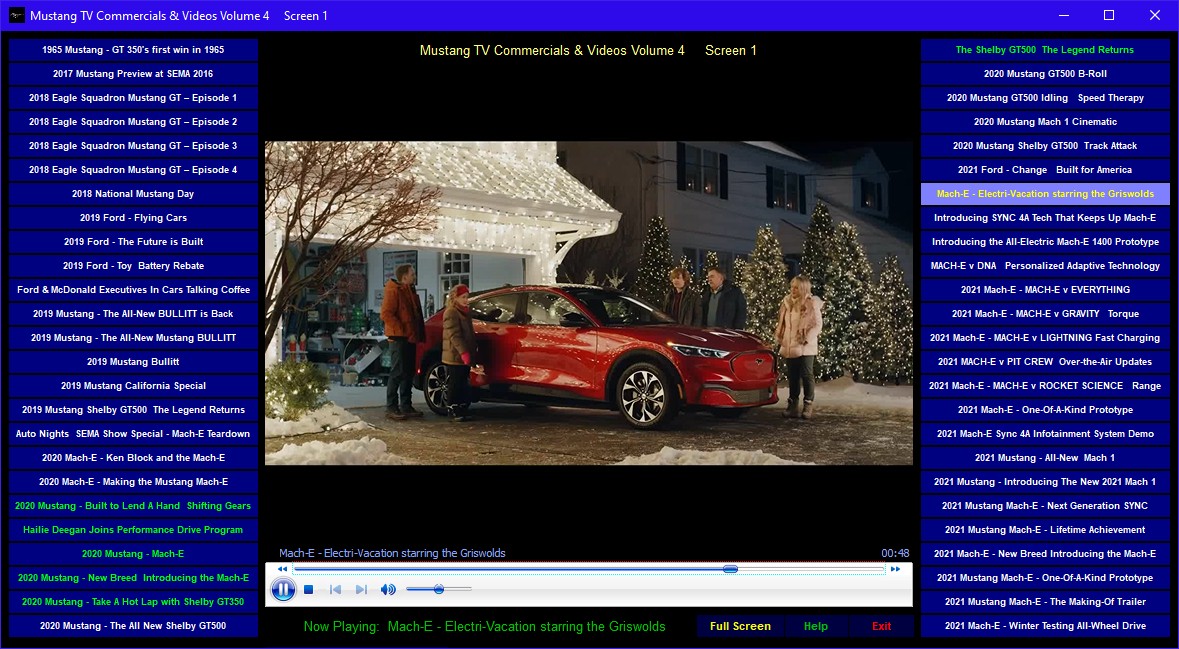This screenshot has height=649, width=1179.
Task: Play 2019 Mustang - The All-New Mustang BULLITT
Action: [x=133, y=338]
